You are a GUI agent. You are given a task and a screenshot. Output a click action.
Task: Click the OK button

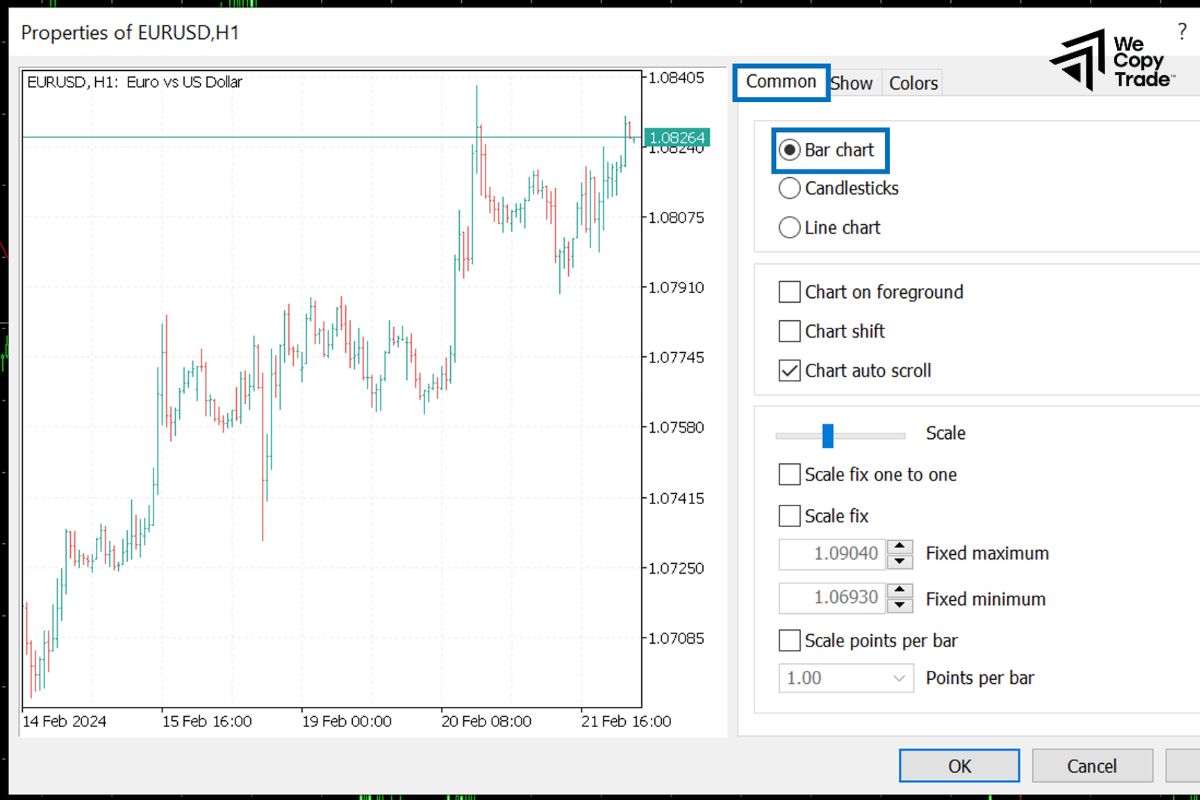click(x=959, y=765)
